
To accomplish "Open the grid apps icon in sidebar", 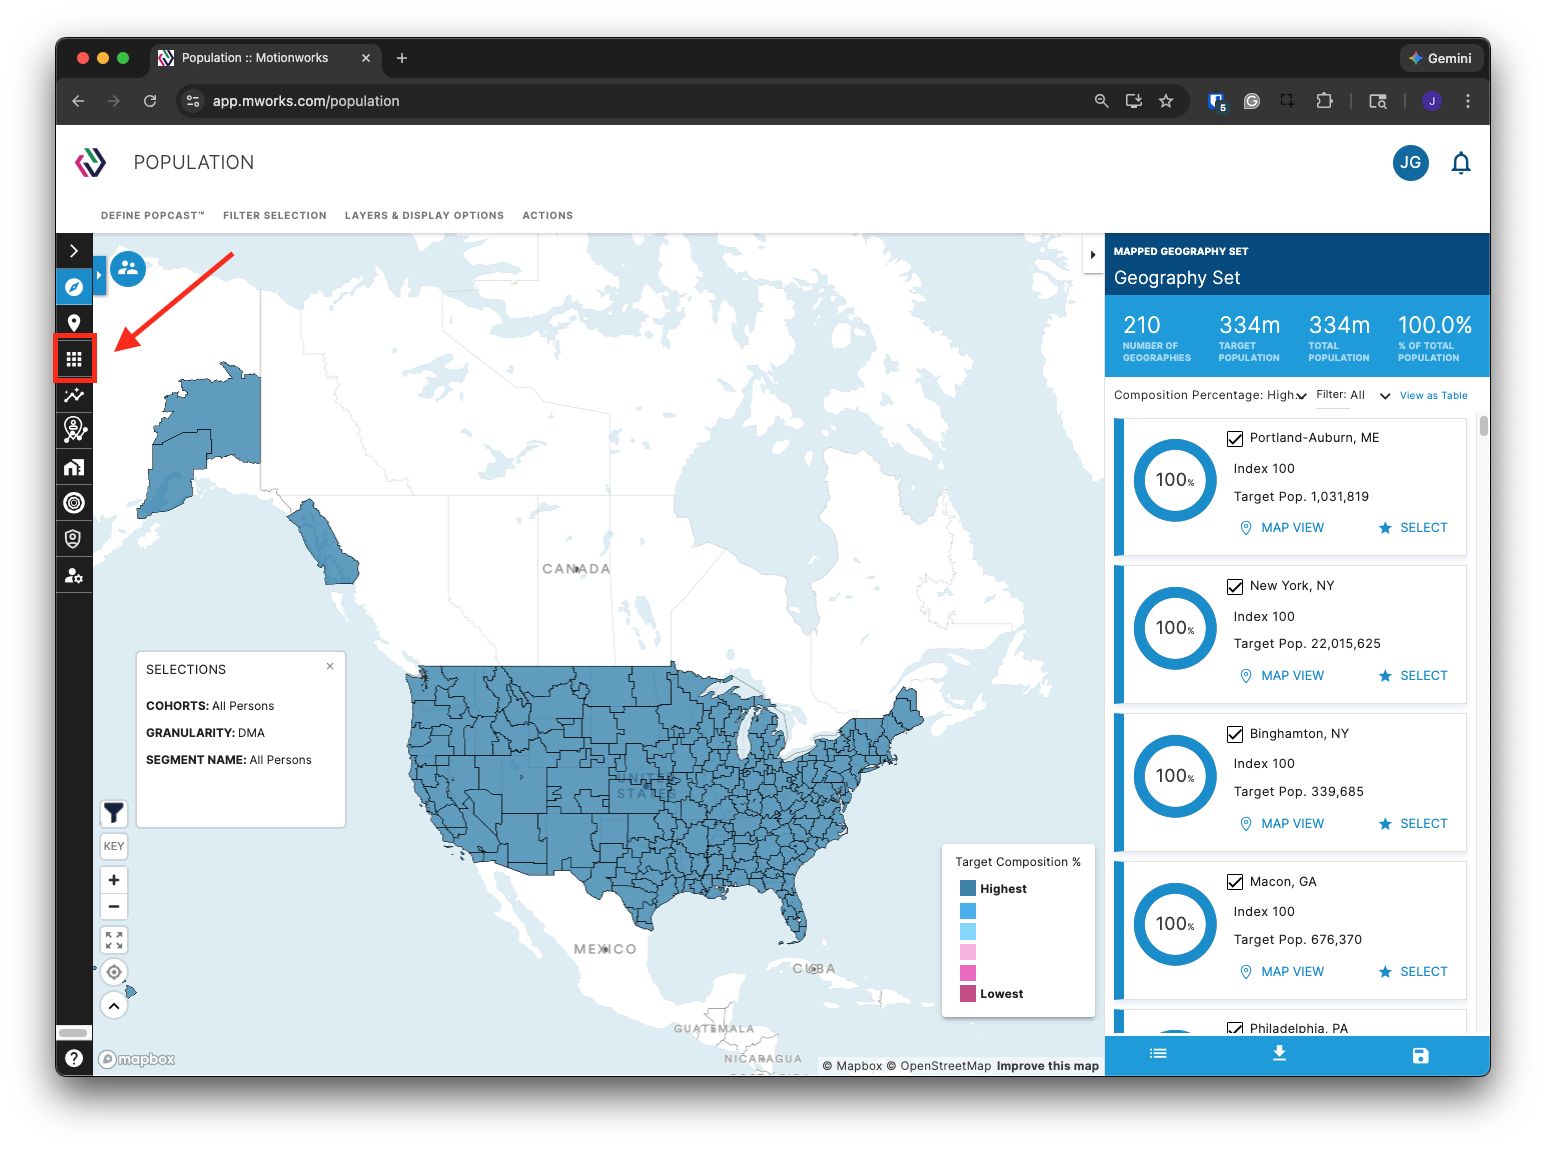I will point(74,359).
